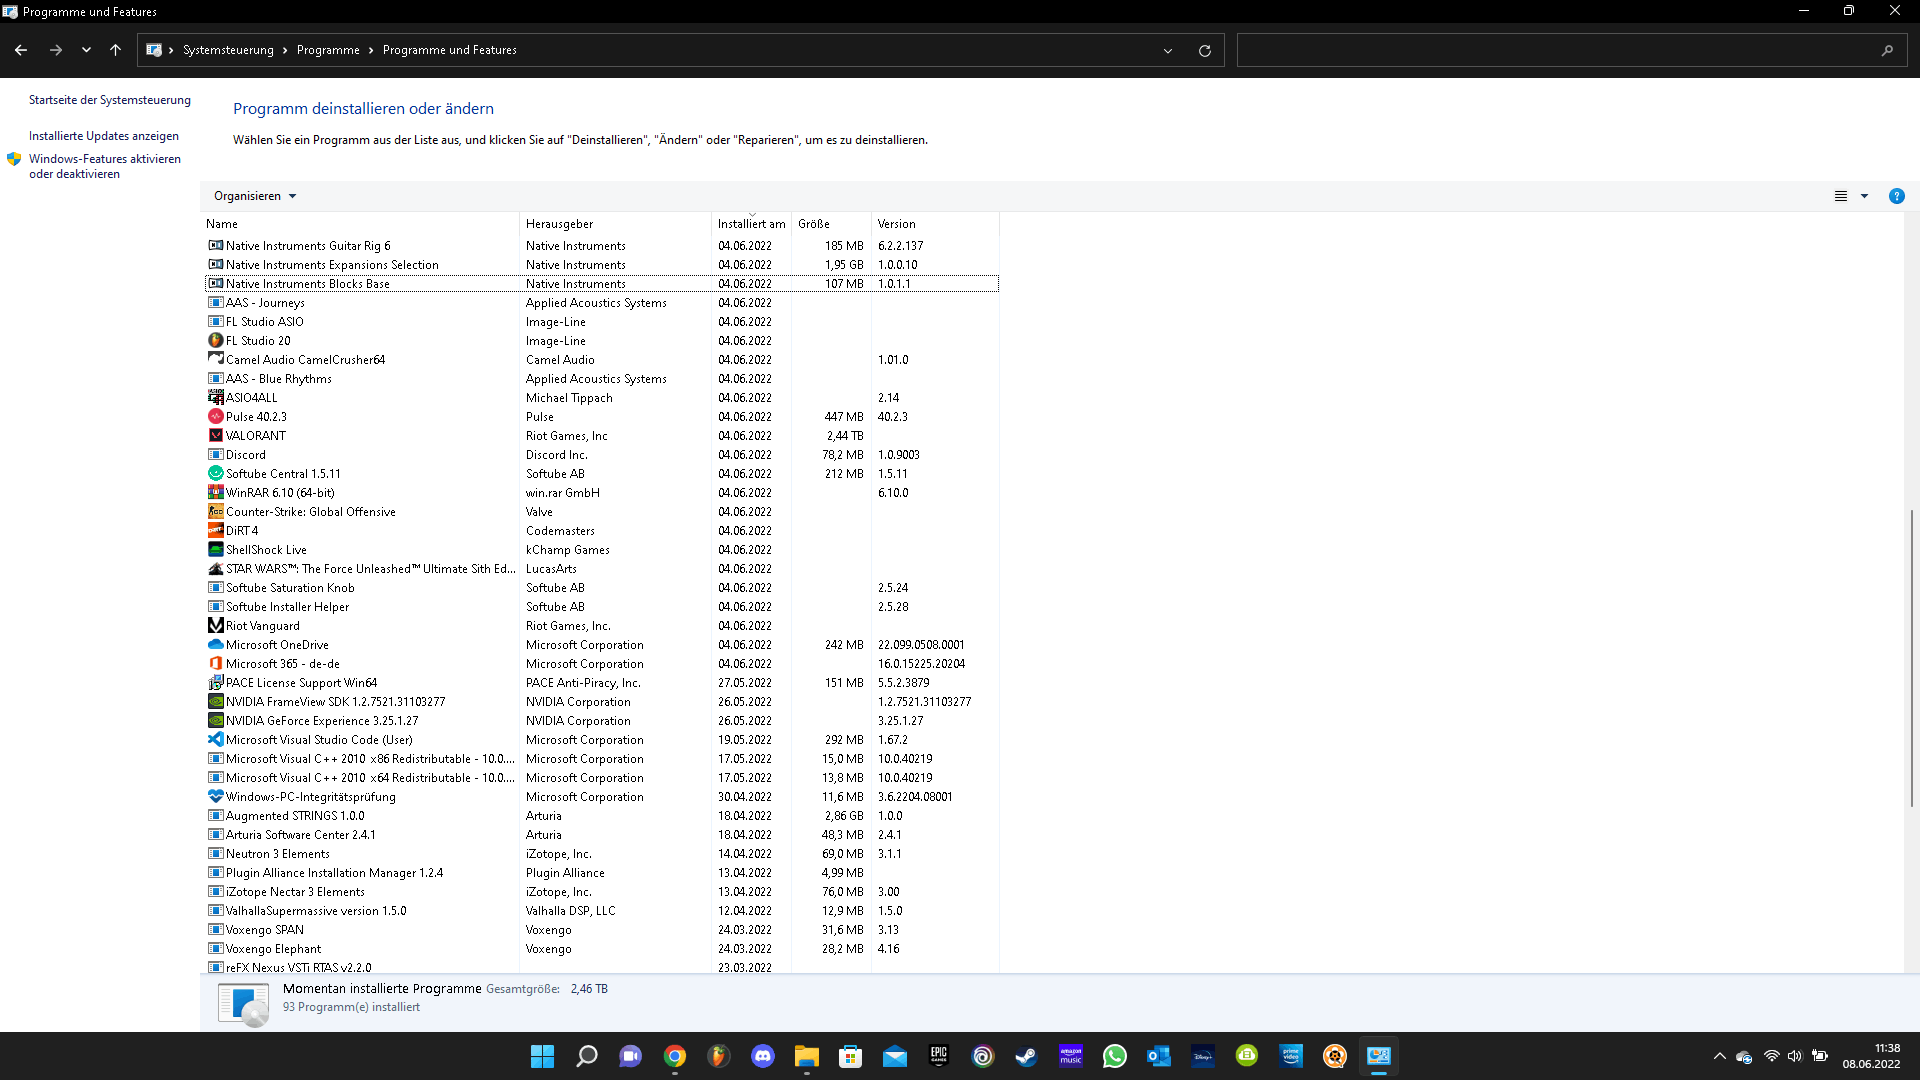Expand the address bar history dropdown
This screenshot has height=1080, width=1920.
tap(1167, 50)
